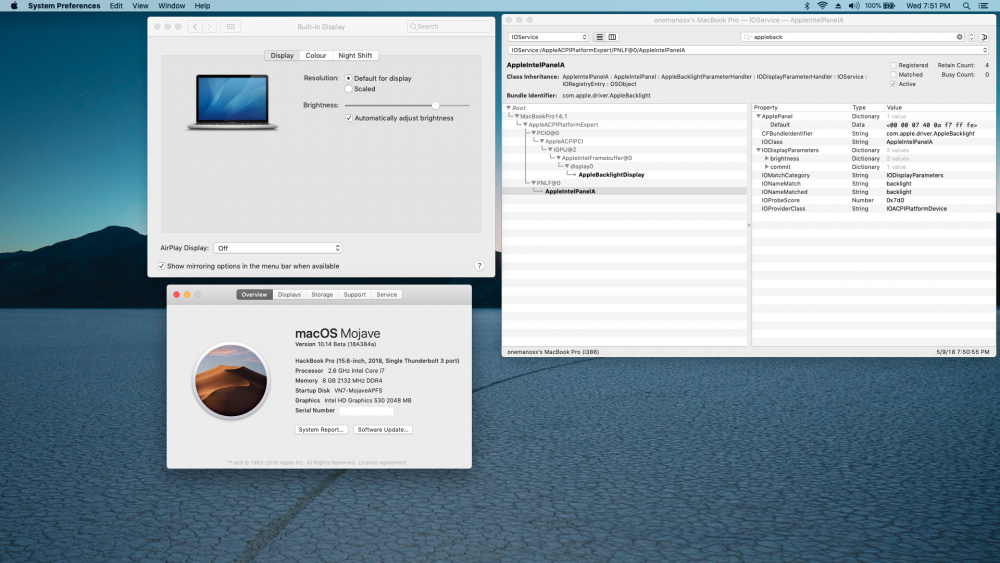Open the Bluetooth menu bar icon
This screenshot has height=563, width=1000.
point(807,6)
